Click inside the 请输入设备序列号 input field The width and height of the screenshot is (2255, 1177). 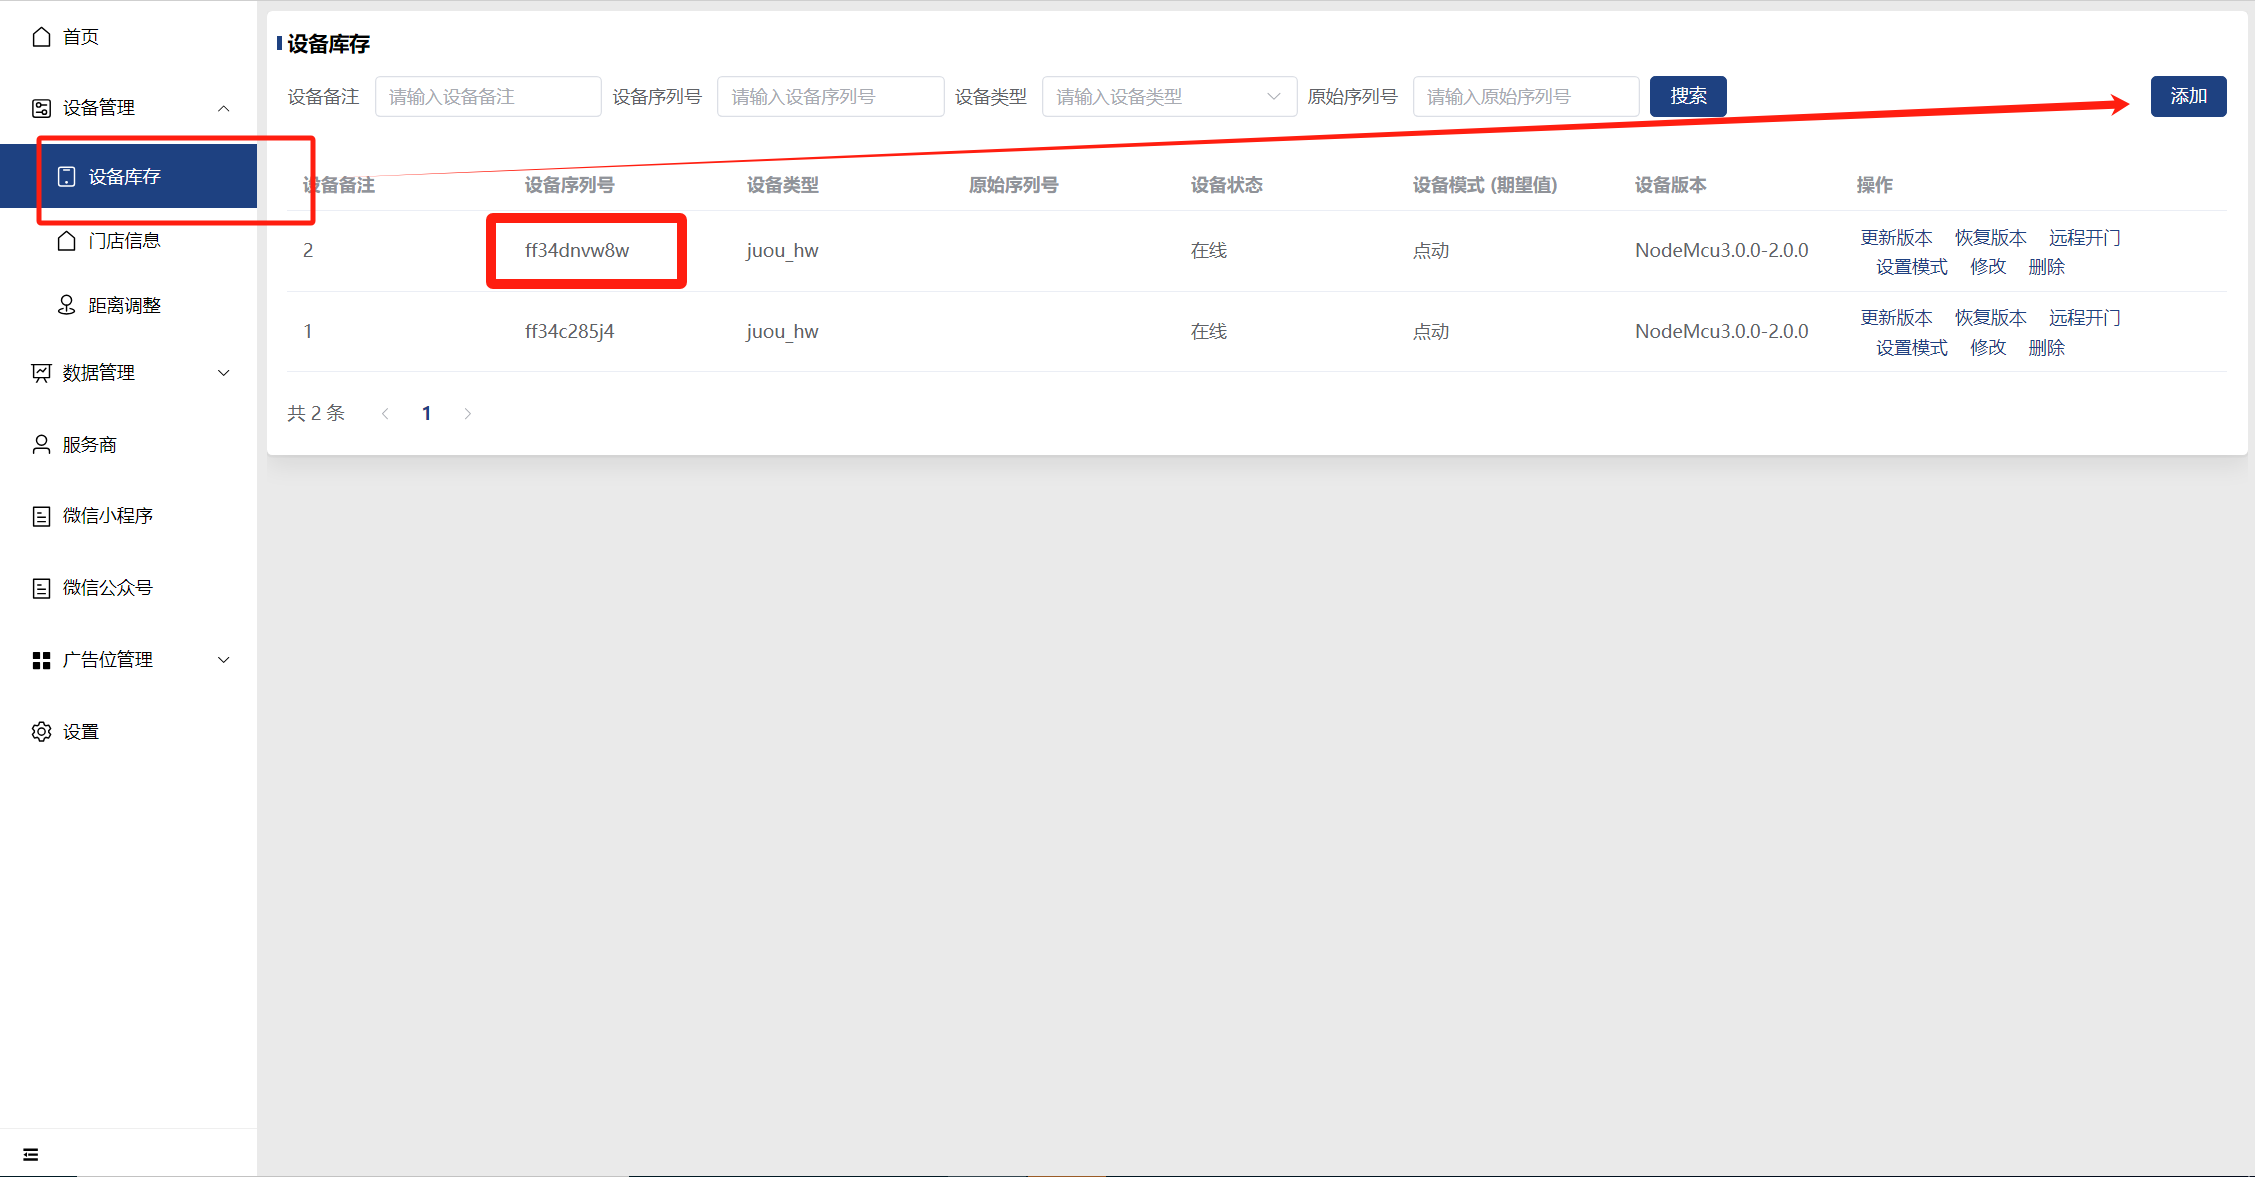(x=830, y=96)
